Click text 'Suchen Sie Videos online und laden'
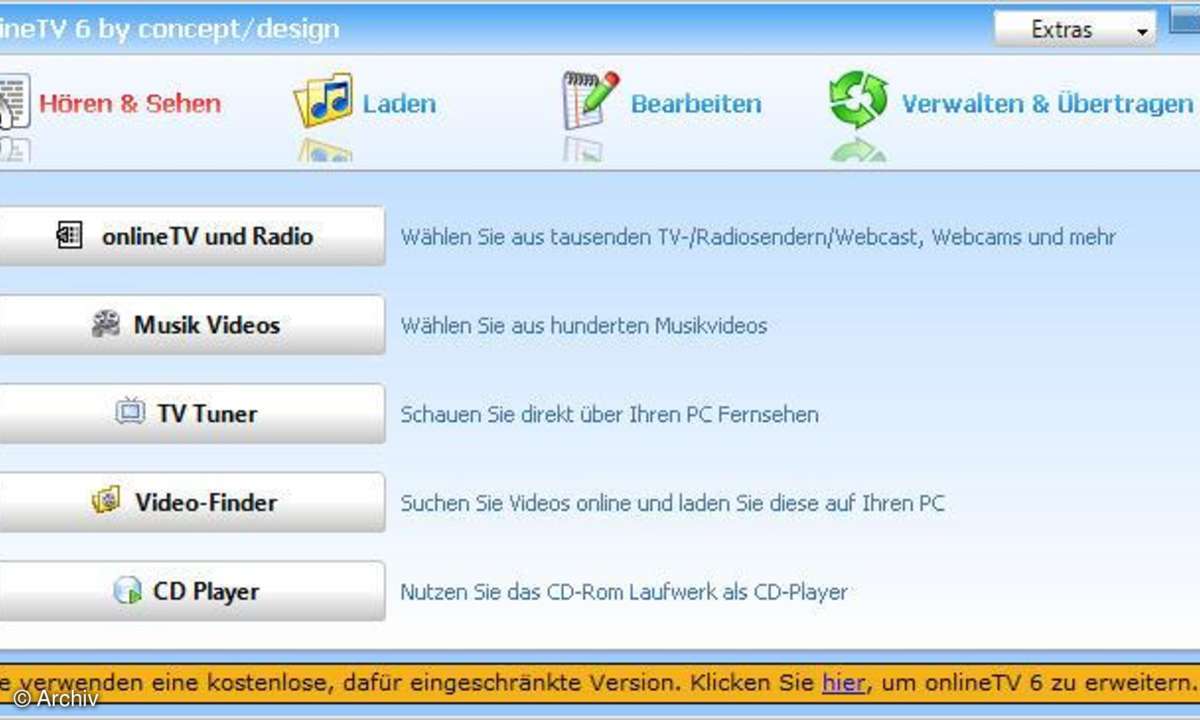 pos(566,503)
